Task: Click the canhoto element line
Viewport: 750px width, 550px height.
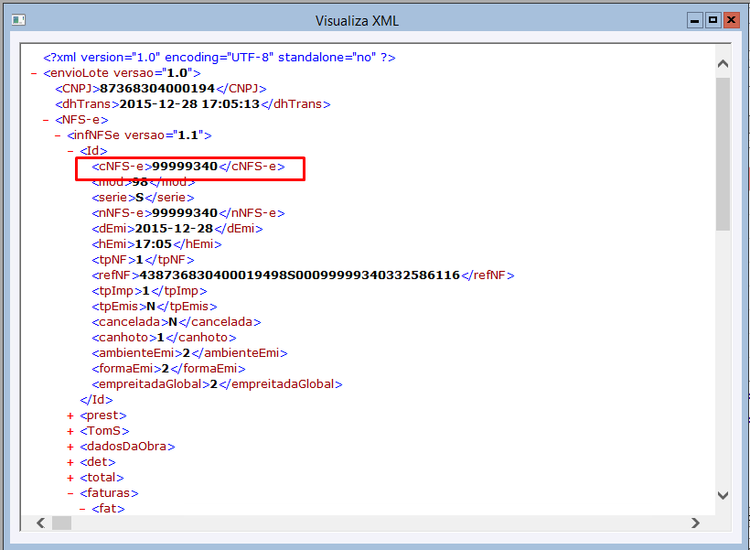Action: 164,337
